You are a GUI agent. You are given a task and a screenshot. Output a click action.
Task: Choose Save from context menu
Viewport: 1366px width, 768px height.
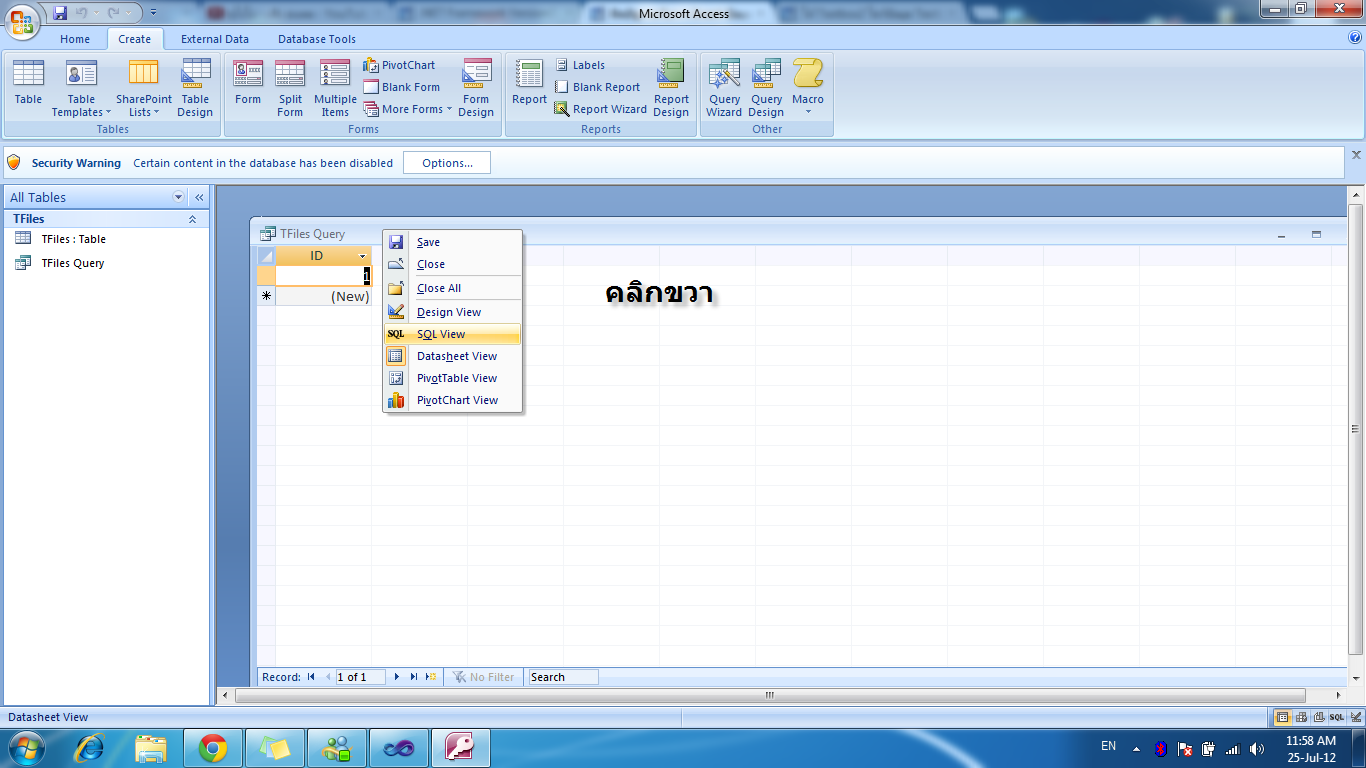pos(452,242)
